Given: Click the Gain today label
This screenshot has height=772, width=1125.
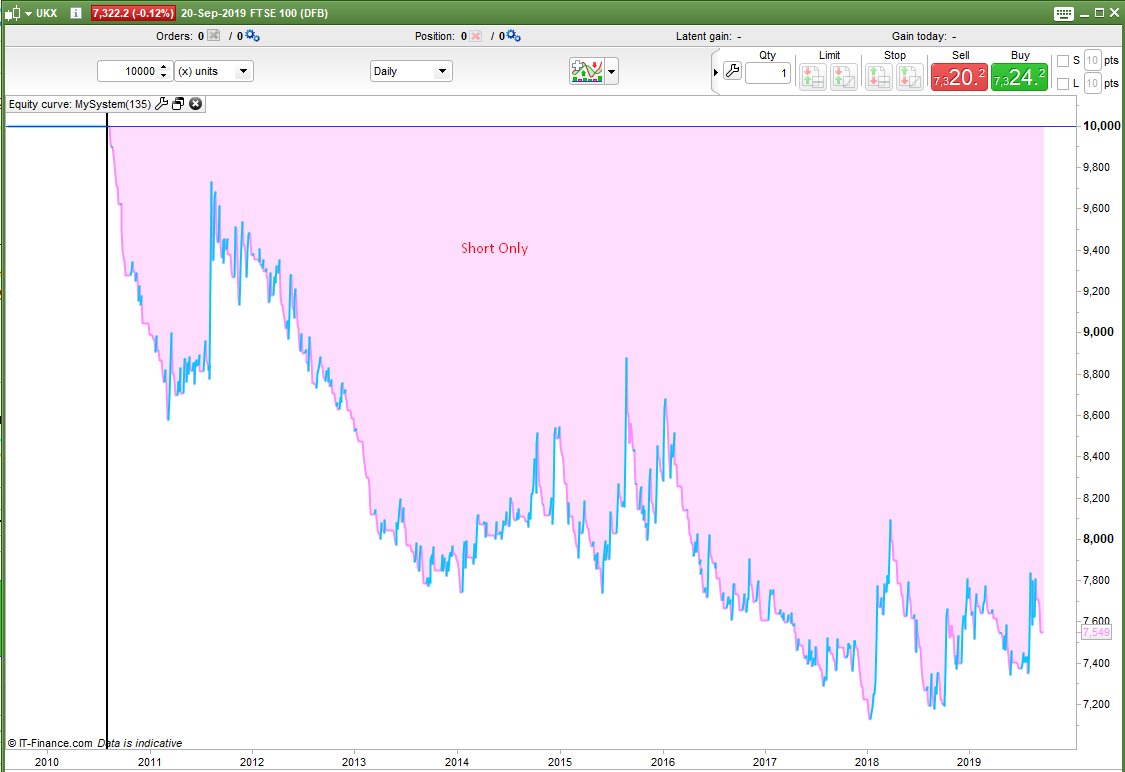Looking at the screenshot, I should [919, 36].
